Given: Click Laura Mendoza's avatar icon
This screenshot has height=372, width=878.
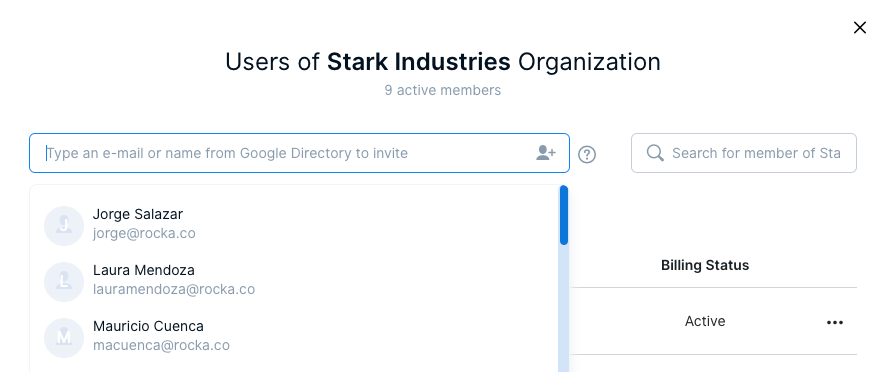Looking at the screenshot, I should click(64, 282).
